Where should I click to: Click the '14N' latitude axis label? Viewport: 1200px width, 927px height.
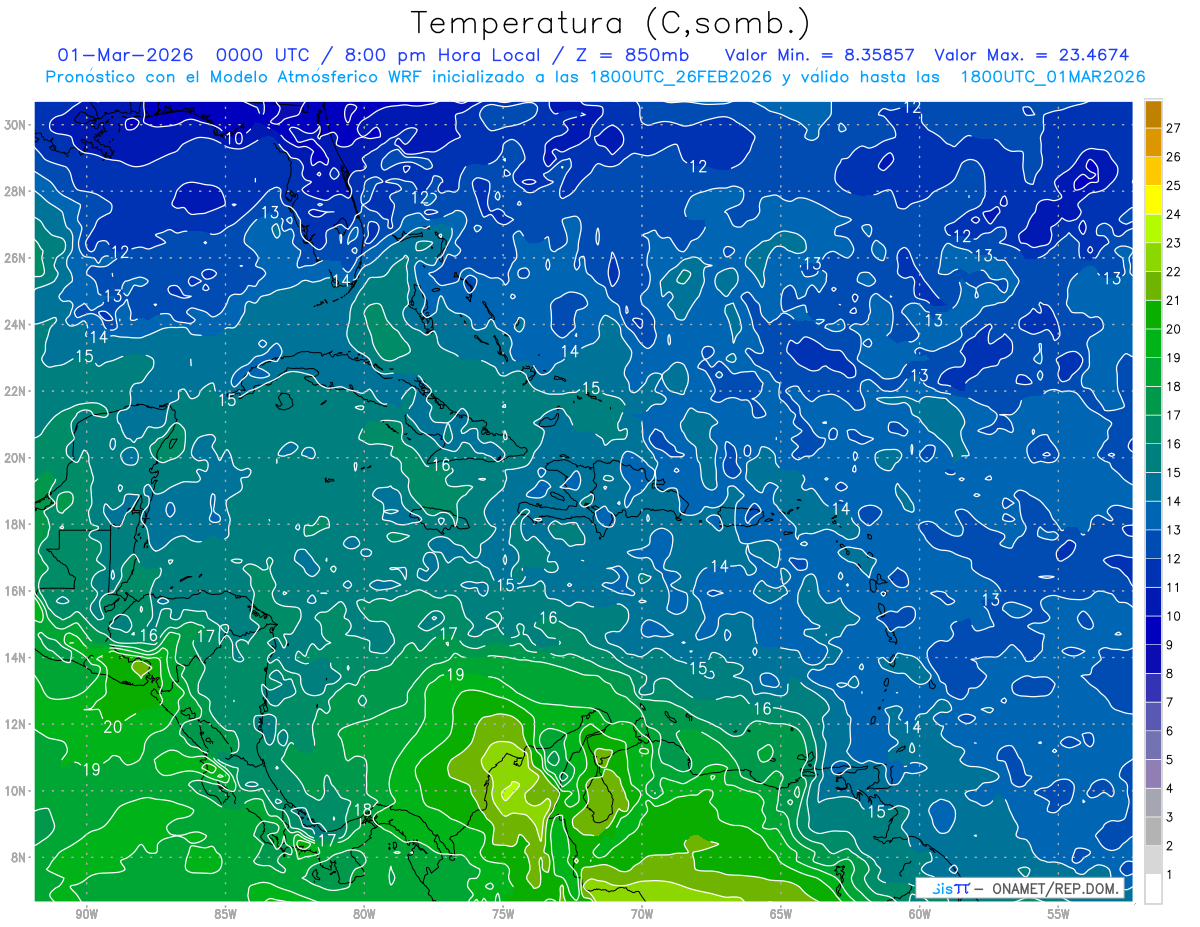point(17,658)
